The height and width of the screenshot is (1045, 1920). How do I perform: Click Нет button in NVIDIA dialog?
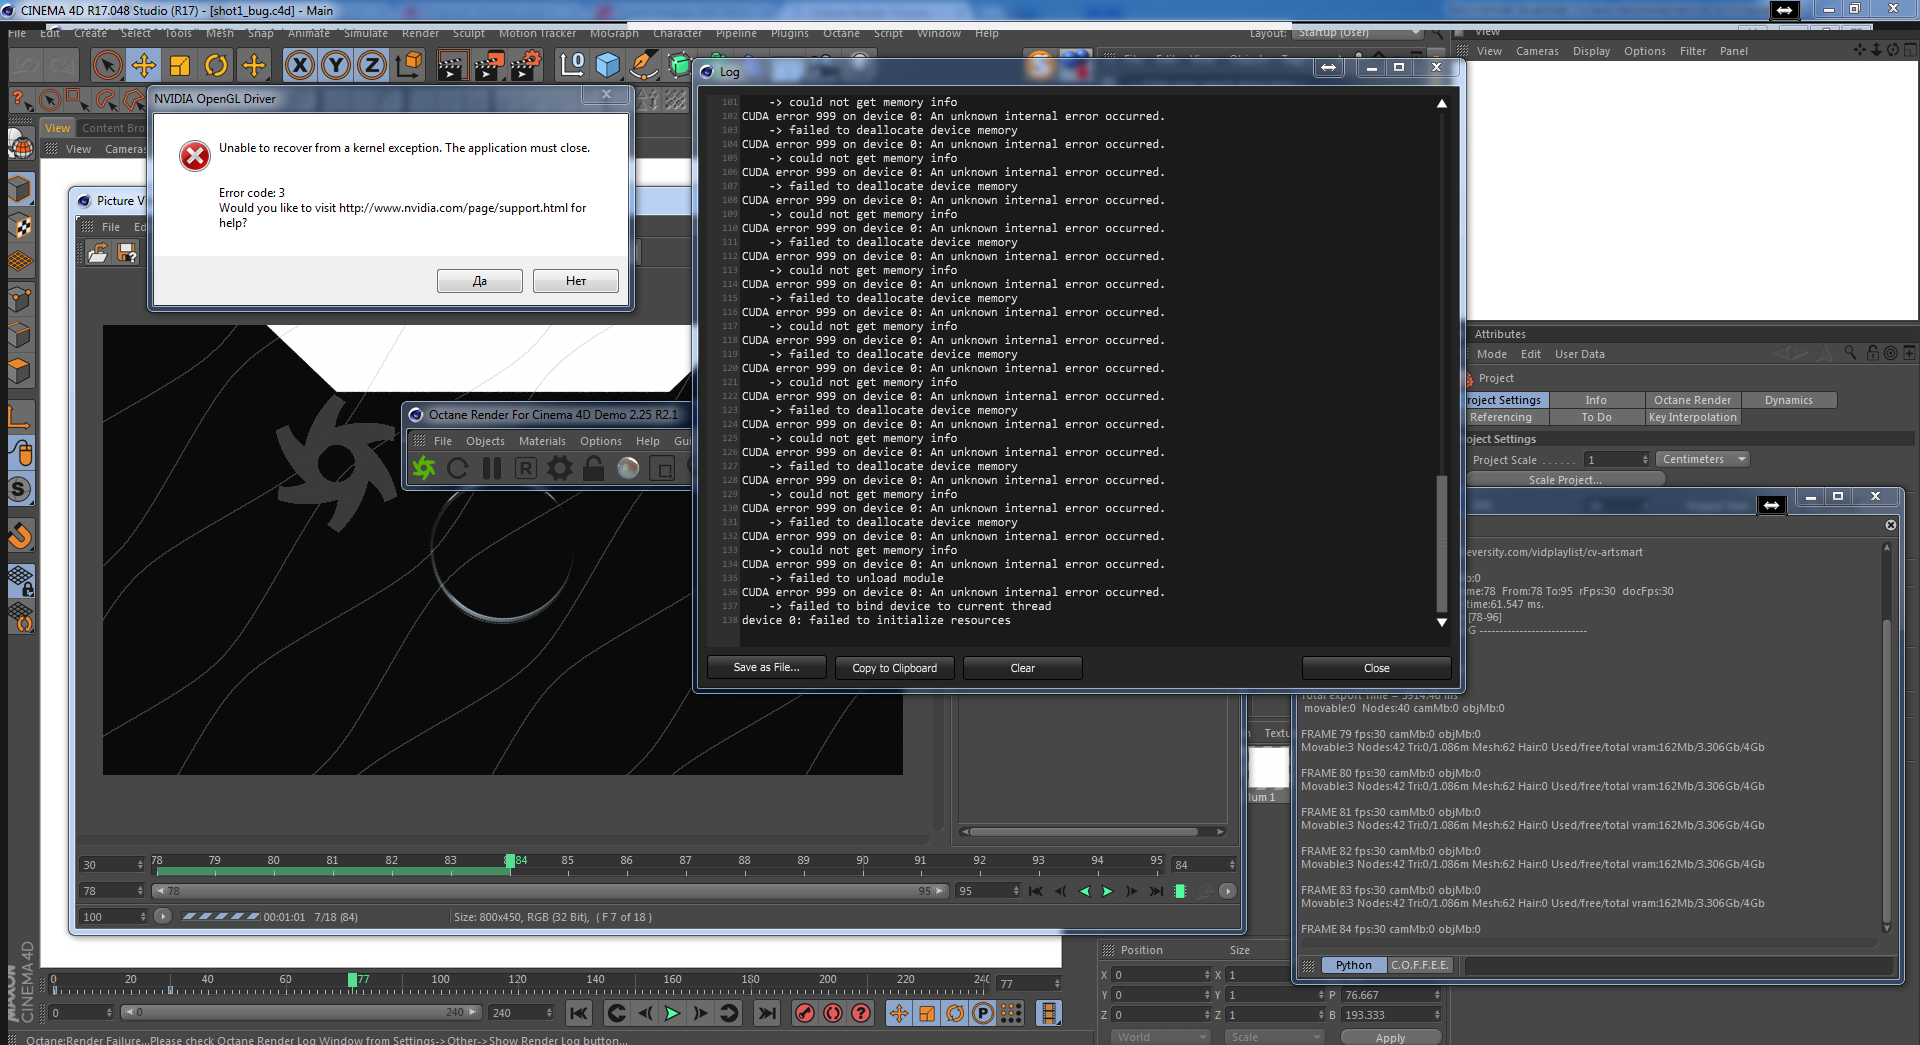576,281
